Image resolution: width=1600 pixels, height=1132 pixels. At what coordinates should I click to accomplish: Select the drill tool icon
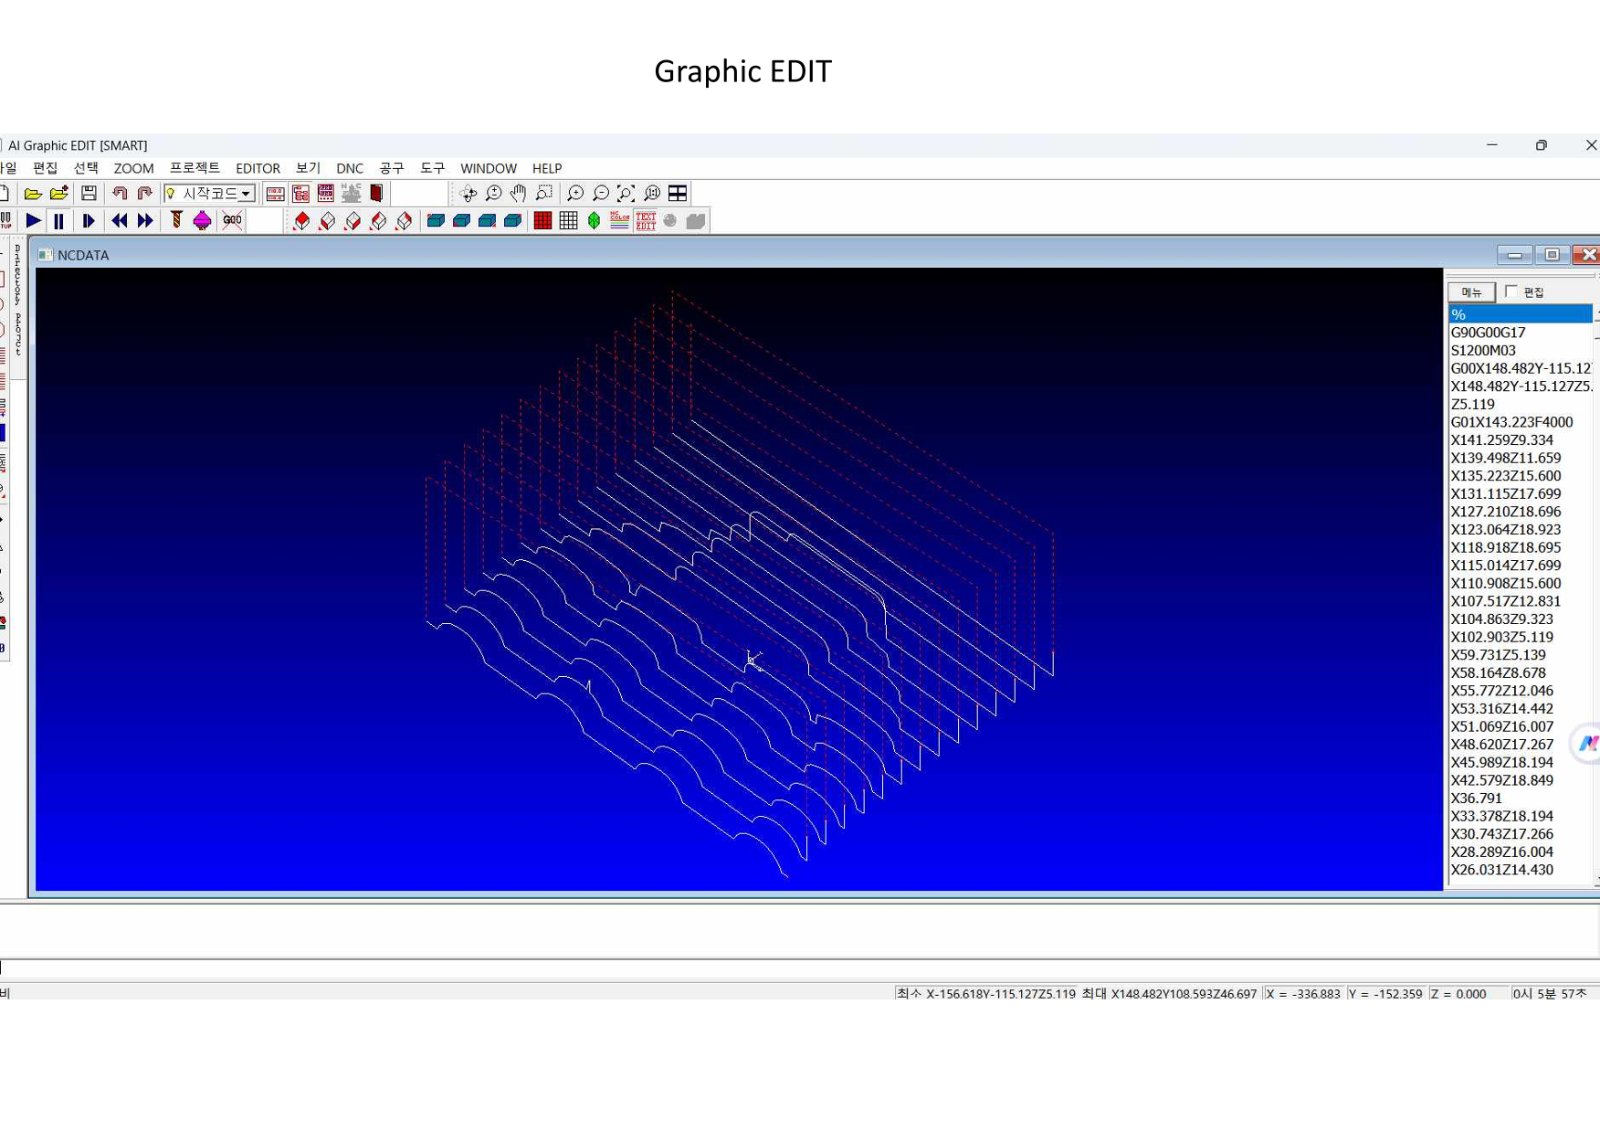176,220
